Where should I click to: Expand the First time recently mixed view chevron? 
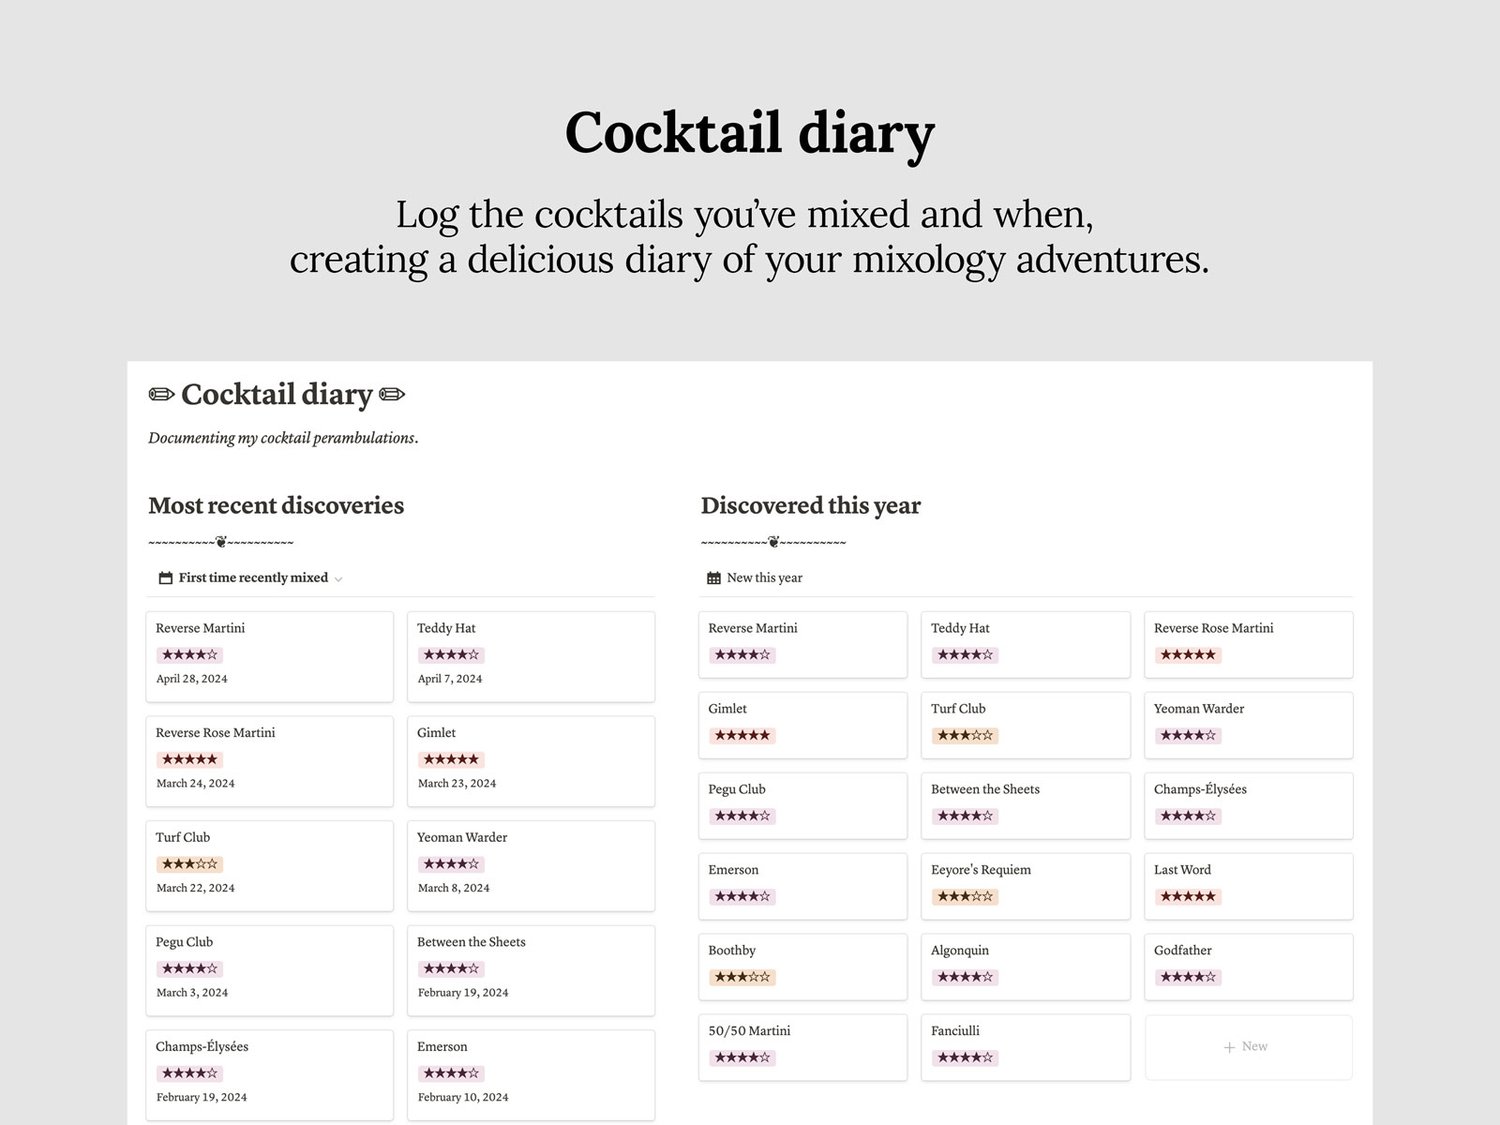(338, 579)
